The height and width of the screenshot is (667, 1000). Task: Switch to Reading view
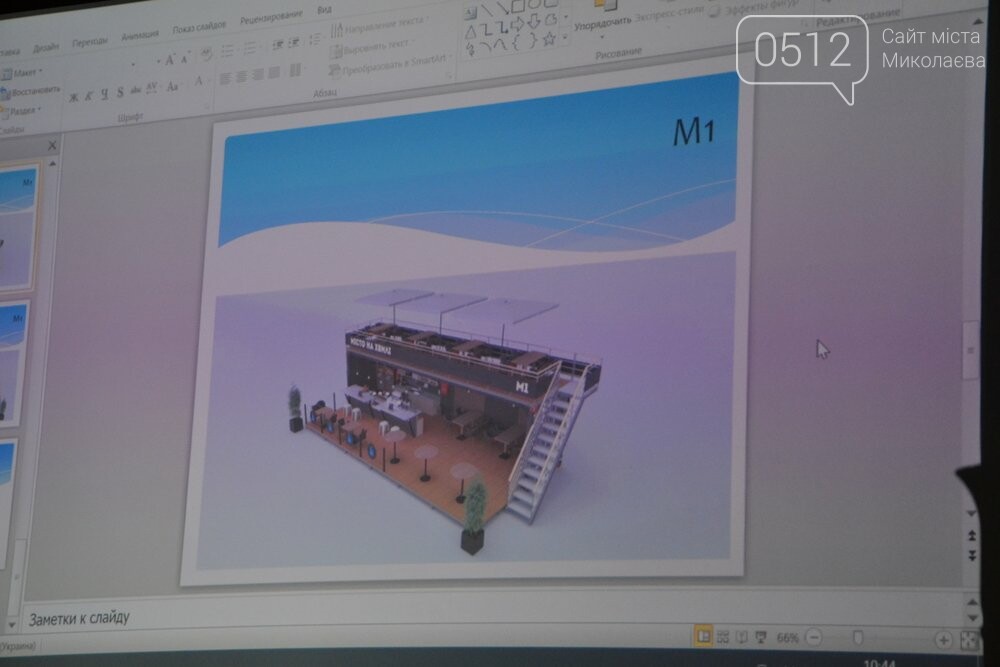tap(741, 636)
